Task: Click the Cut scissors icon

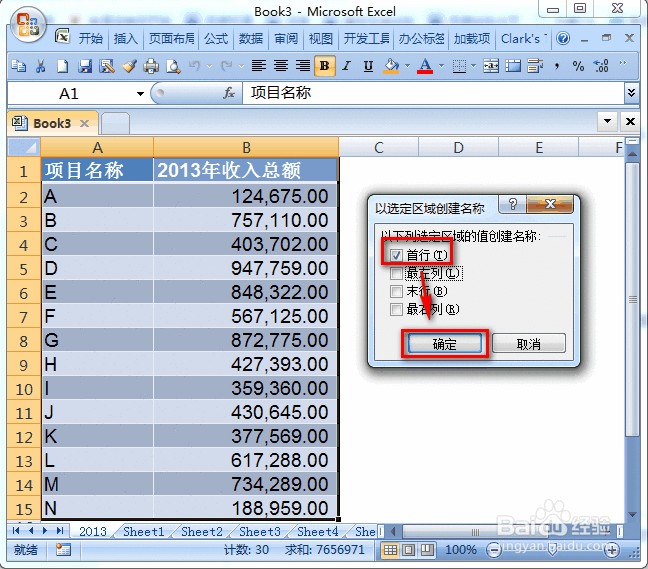Action: coord(40,66)
